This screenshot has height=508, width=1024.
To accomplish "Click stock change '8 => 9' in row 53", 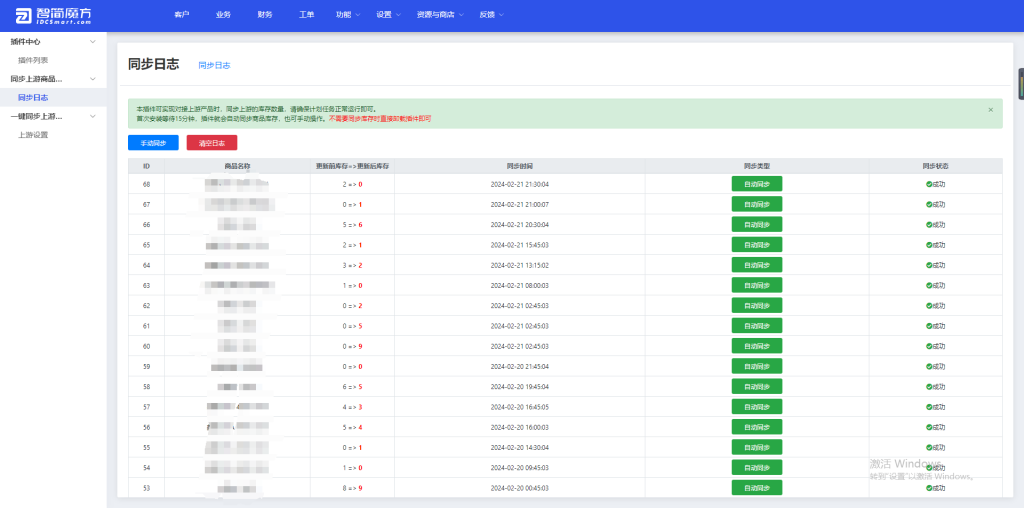I will tap(353, 488).
